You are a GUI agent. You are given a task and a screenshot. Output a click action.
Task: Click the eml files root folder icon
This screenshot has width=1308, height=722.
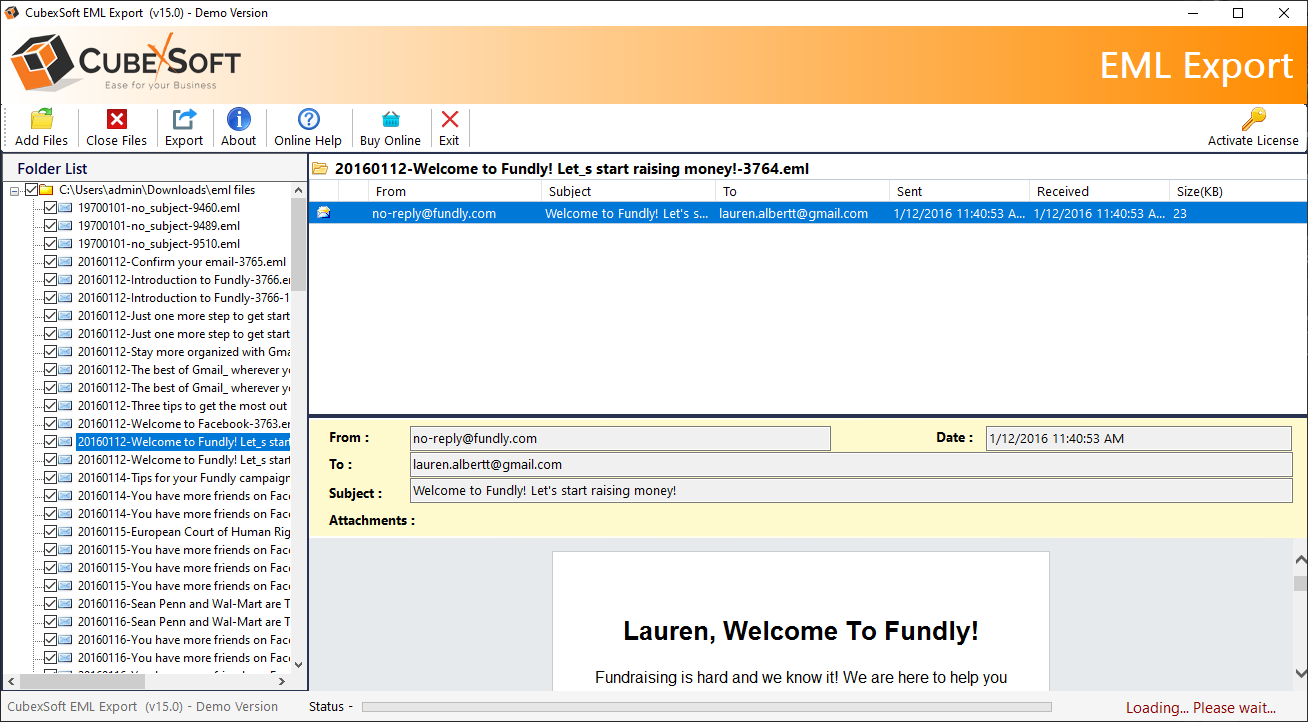pos(47,190)
